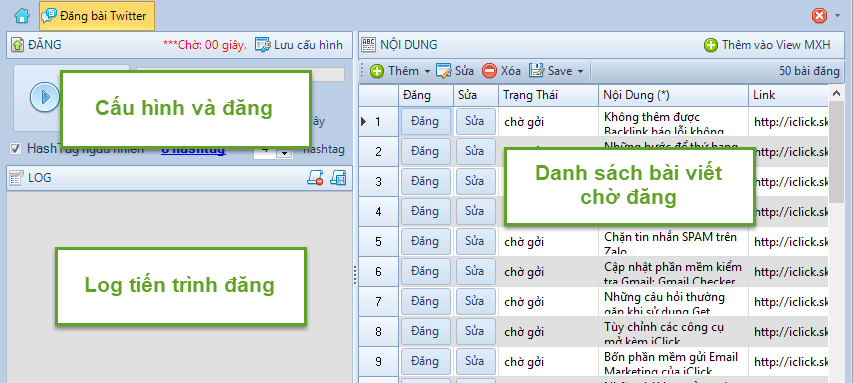Save the log using disk icon
The height and width of the screenshot is (383, 853).
[x=339, y=177]
